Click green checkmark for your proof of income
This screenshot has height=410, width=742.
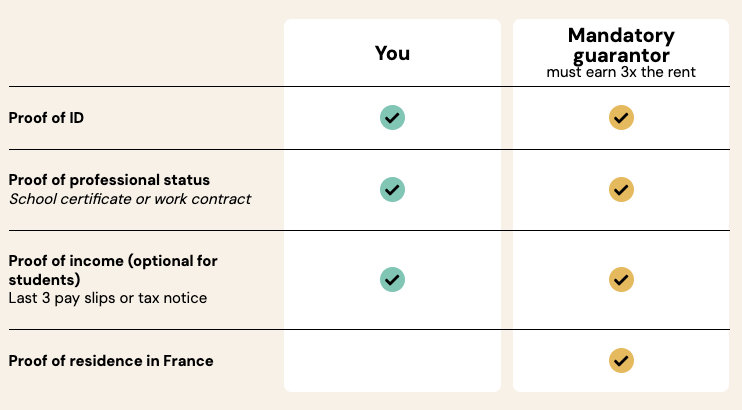pyautogui.click(x=392, y=279)
